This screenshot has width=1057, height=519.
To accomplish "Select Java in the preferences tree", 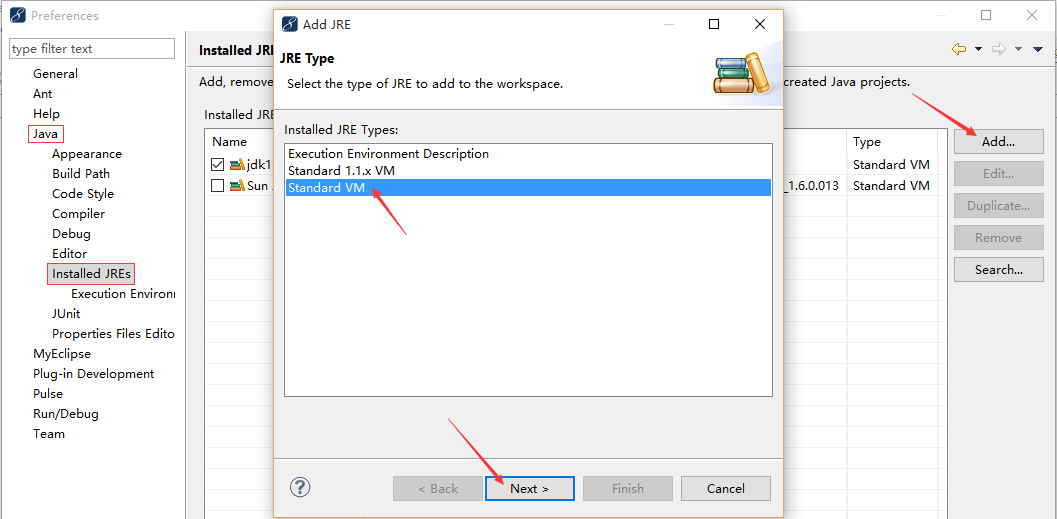I will click(45, 134).
